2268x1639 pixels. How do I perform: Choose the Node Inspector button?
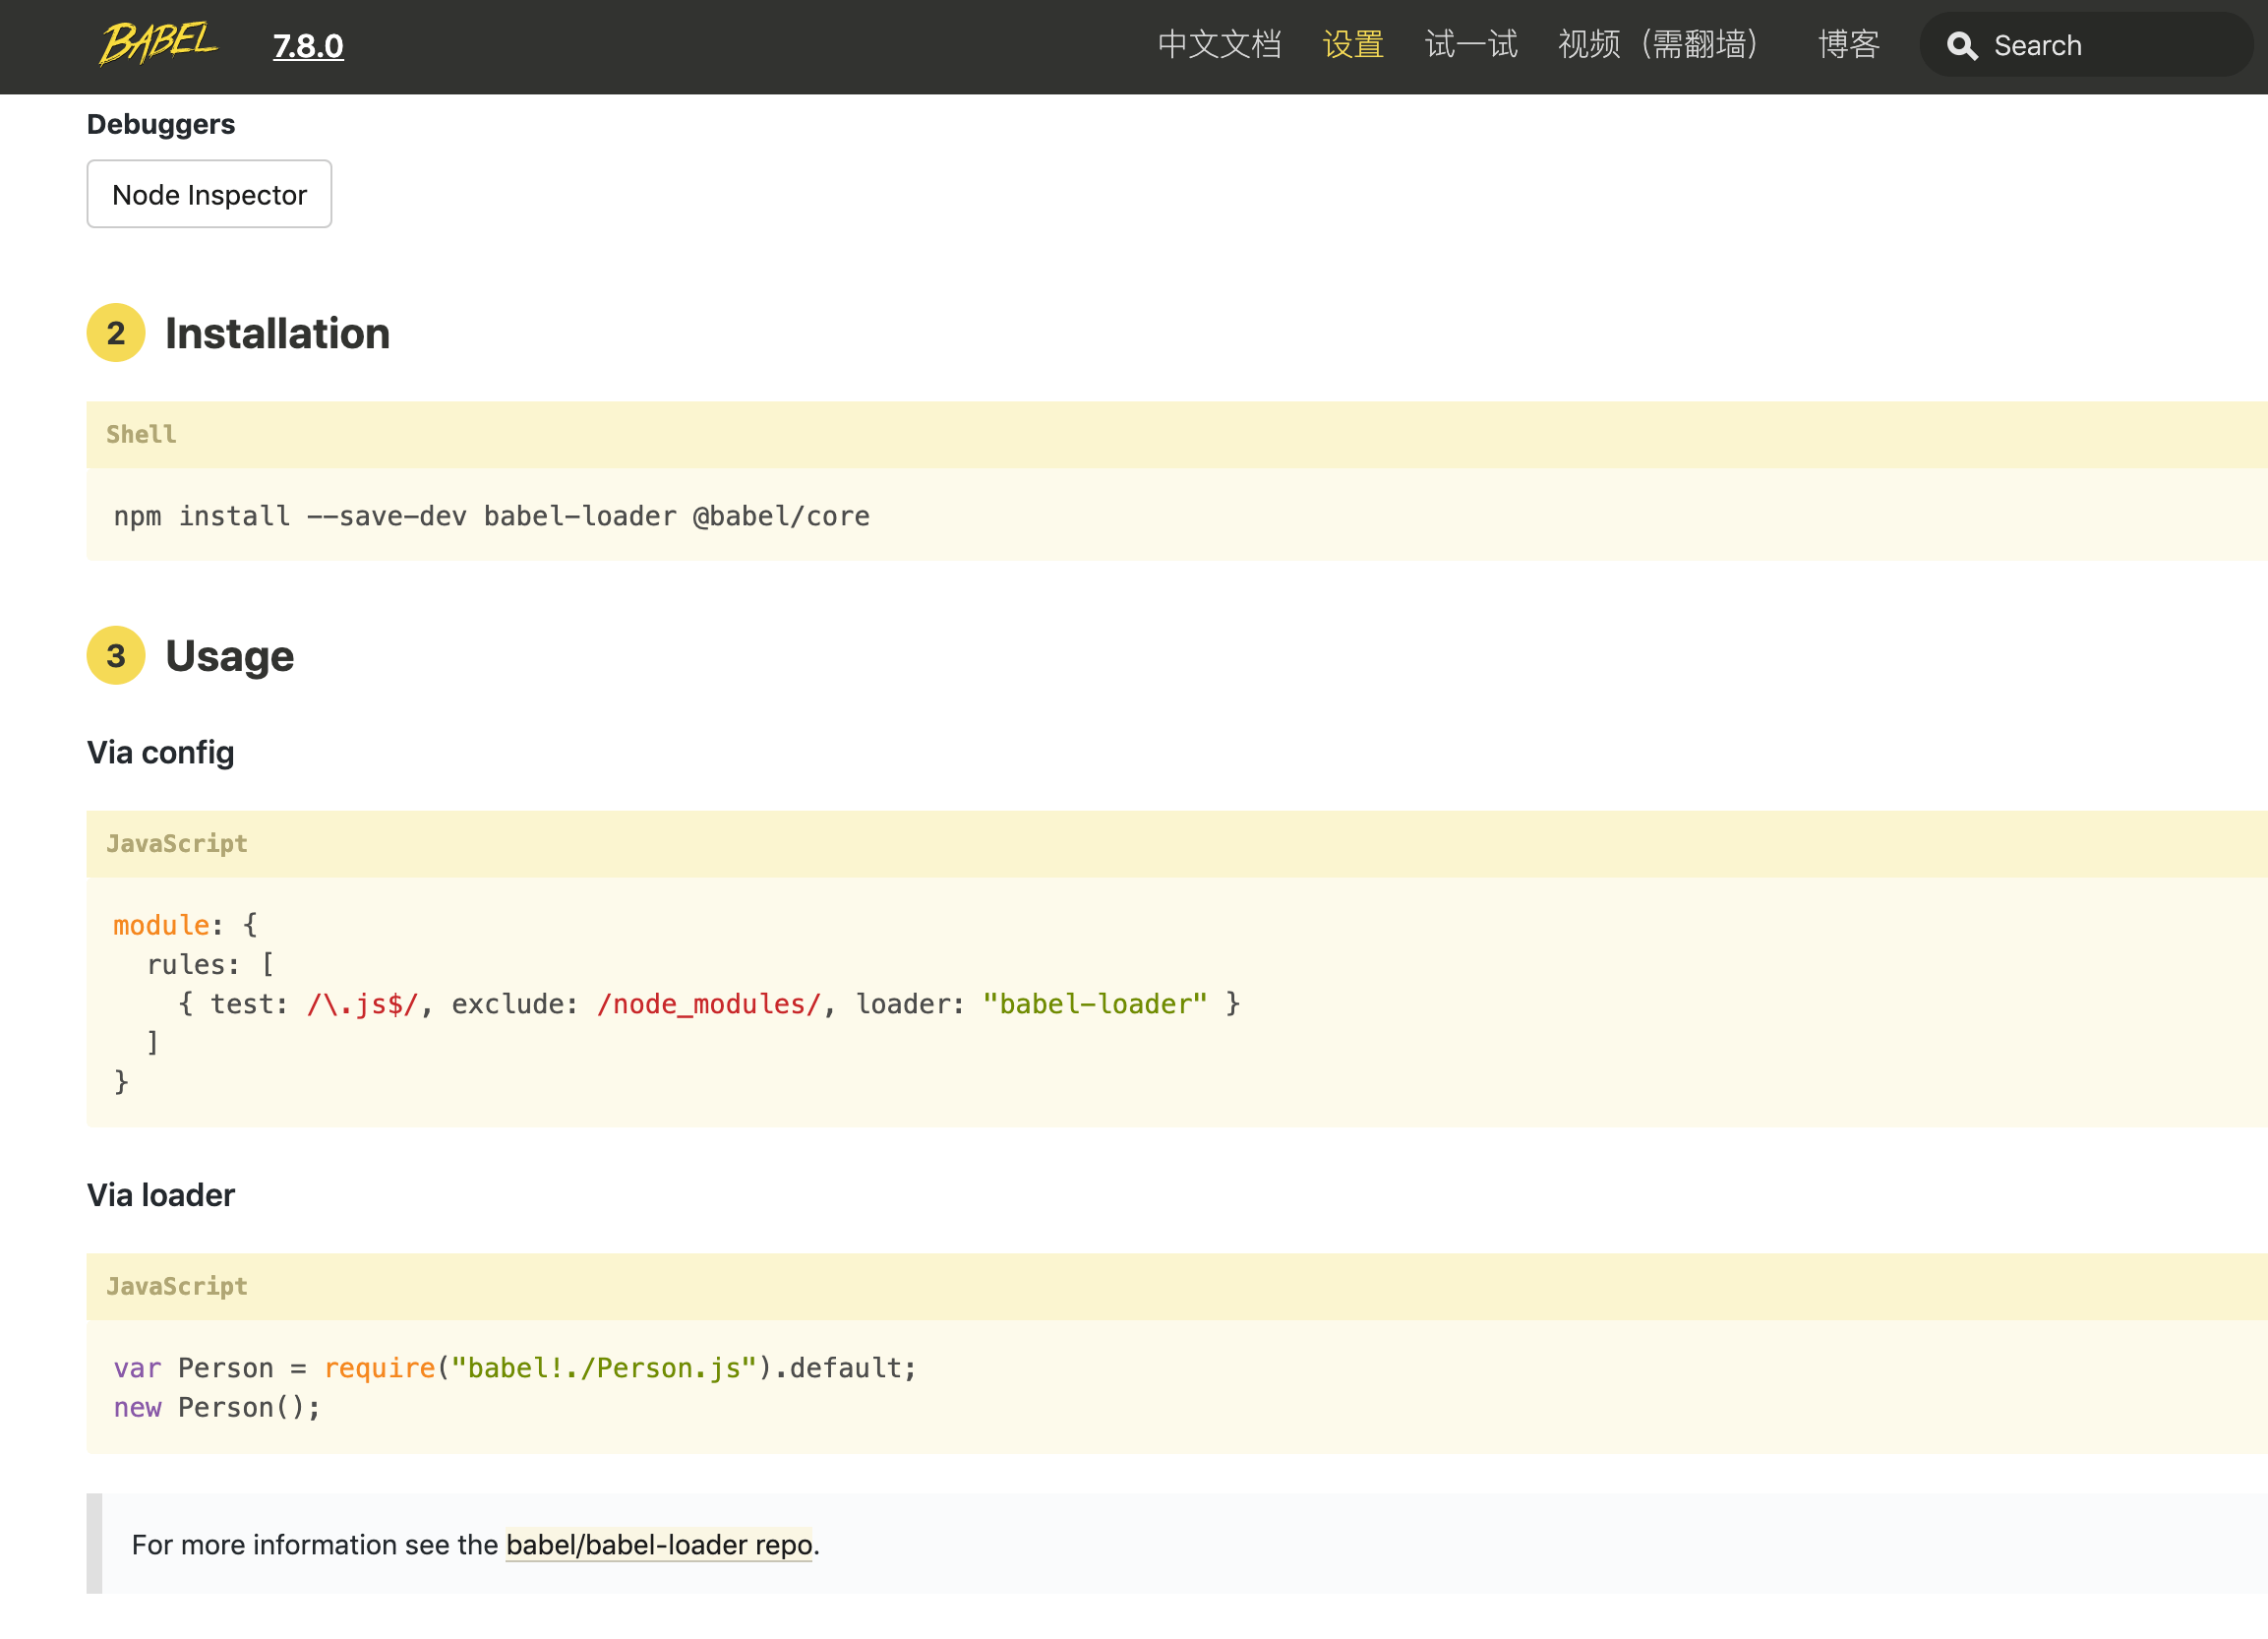pos(209,195)
